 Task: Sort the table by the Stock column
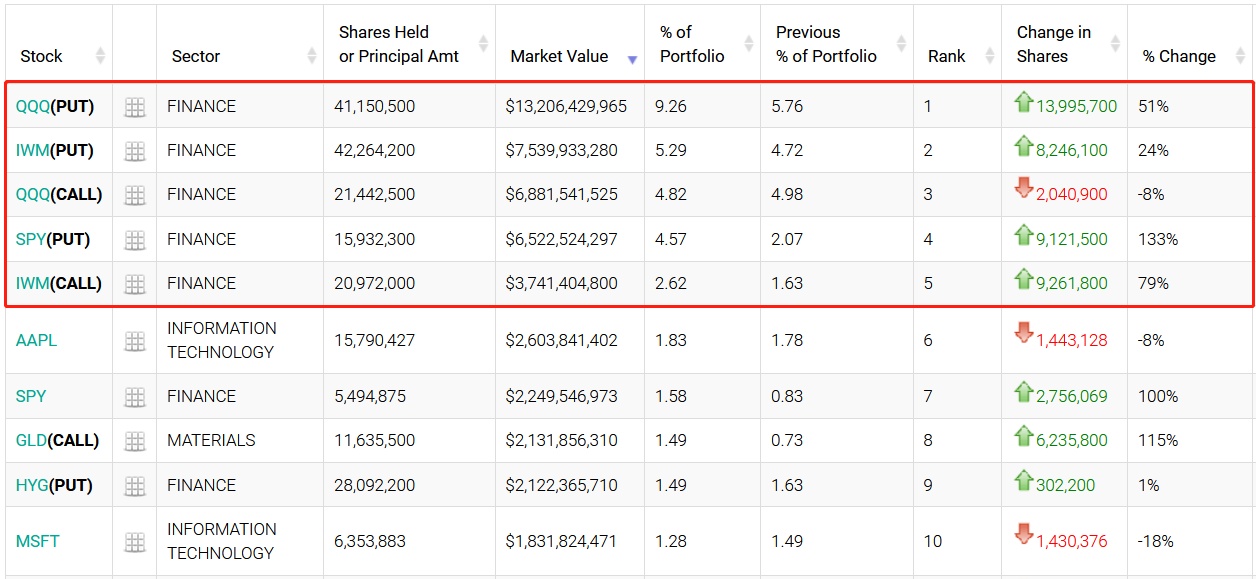coord(42,56)
